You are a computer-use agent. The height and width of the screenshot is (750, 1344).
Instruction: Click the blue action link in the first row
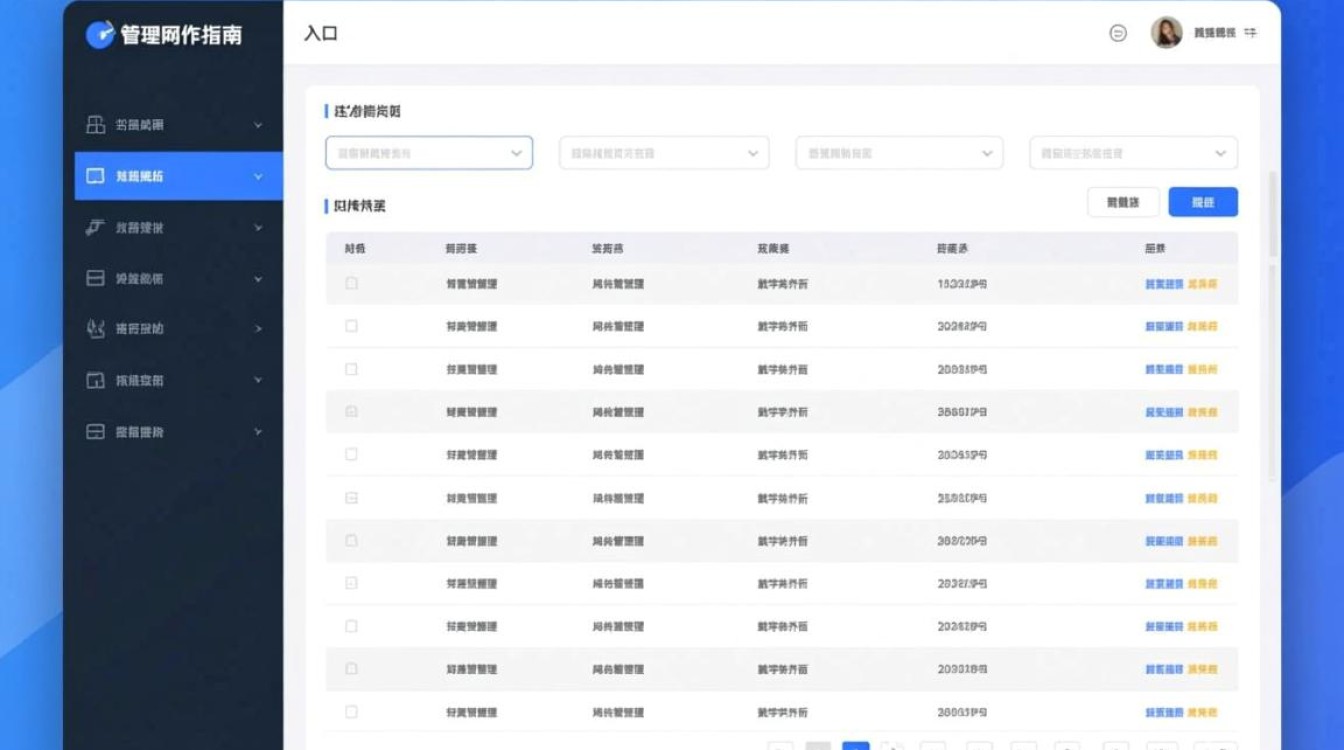coord(1164,284)
